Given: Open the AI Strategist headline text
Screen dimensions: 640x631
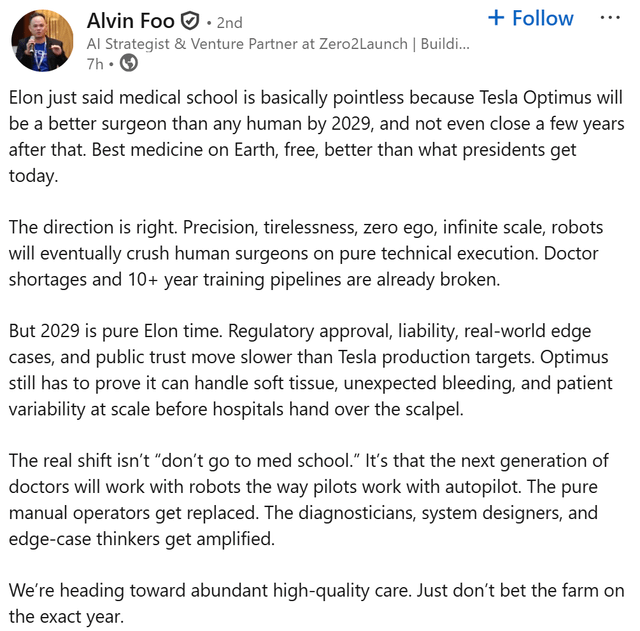Looking at the screenshot, I should [x=278, y=44].
